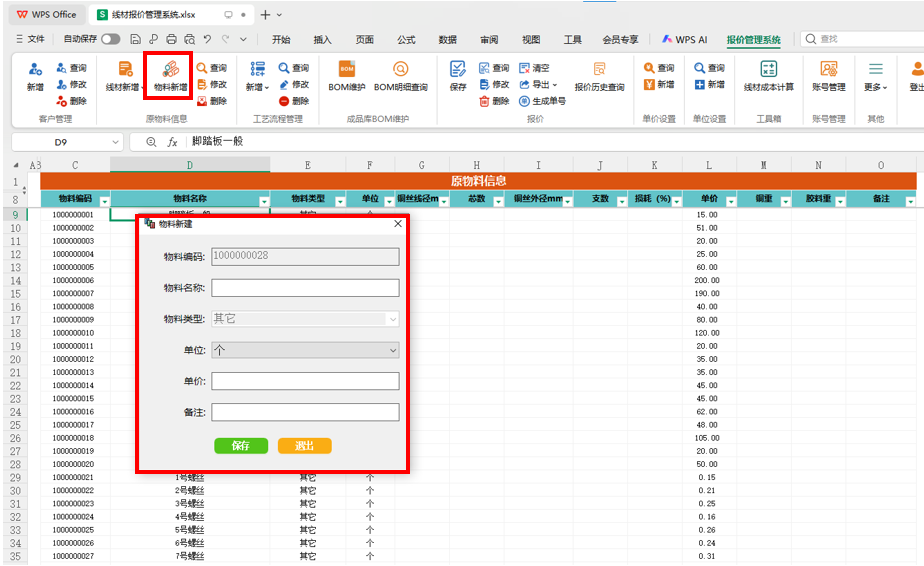This screenshot has height=566, width=924.
Task: Open the 物料名称 column filter arrow
Action: [x=264, y=202]
